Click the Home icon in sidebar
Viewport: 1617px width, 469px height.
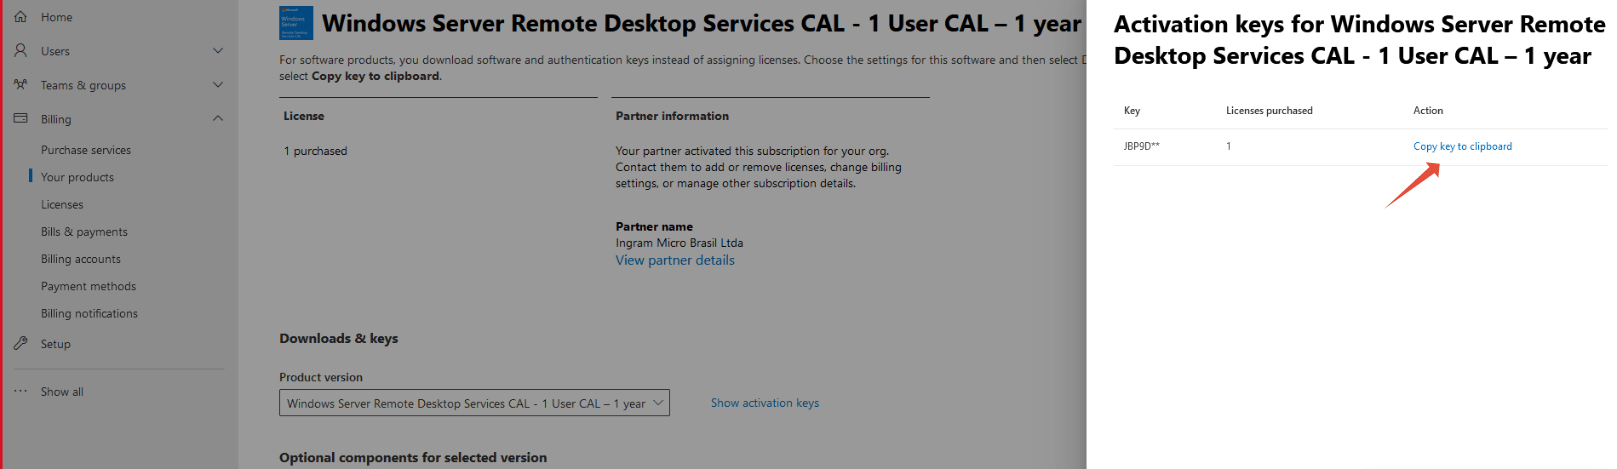(20, 17)
